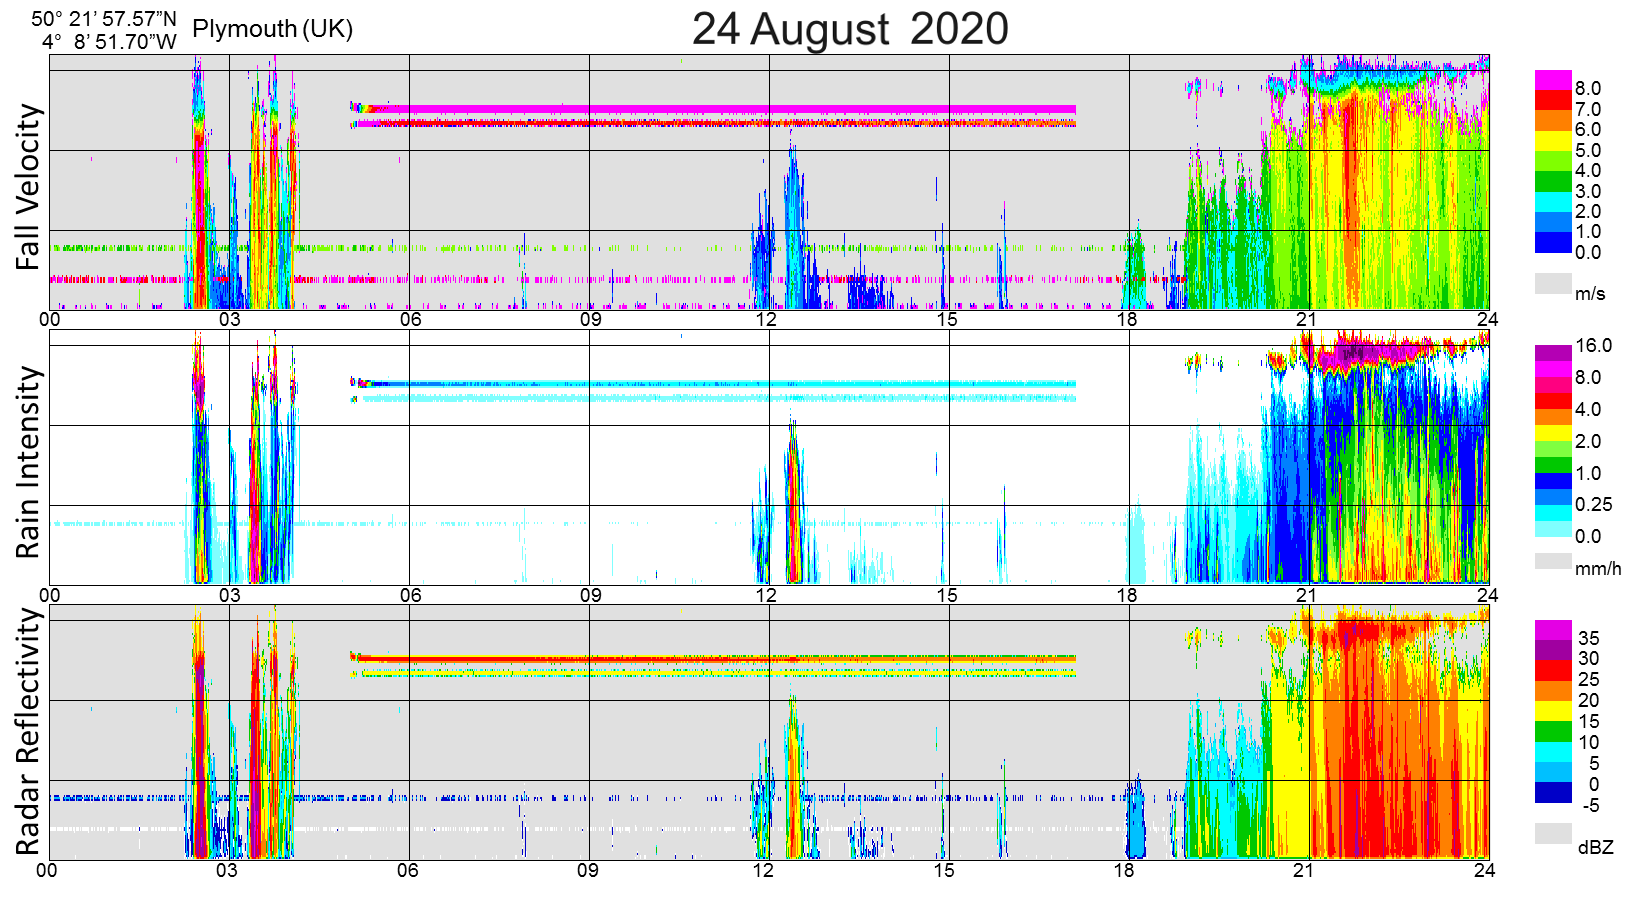Click the dark blue swatch in Radar Reflectivity legend

point(1553,793)
